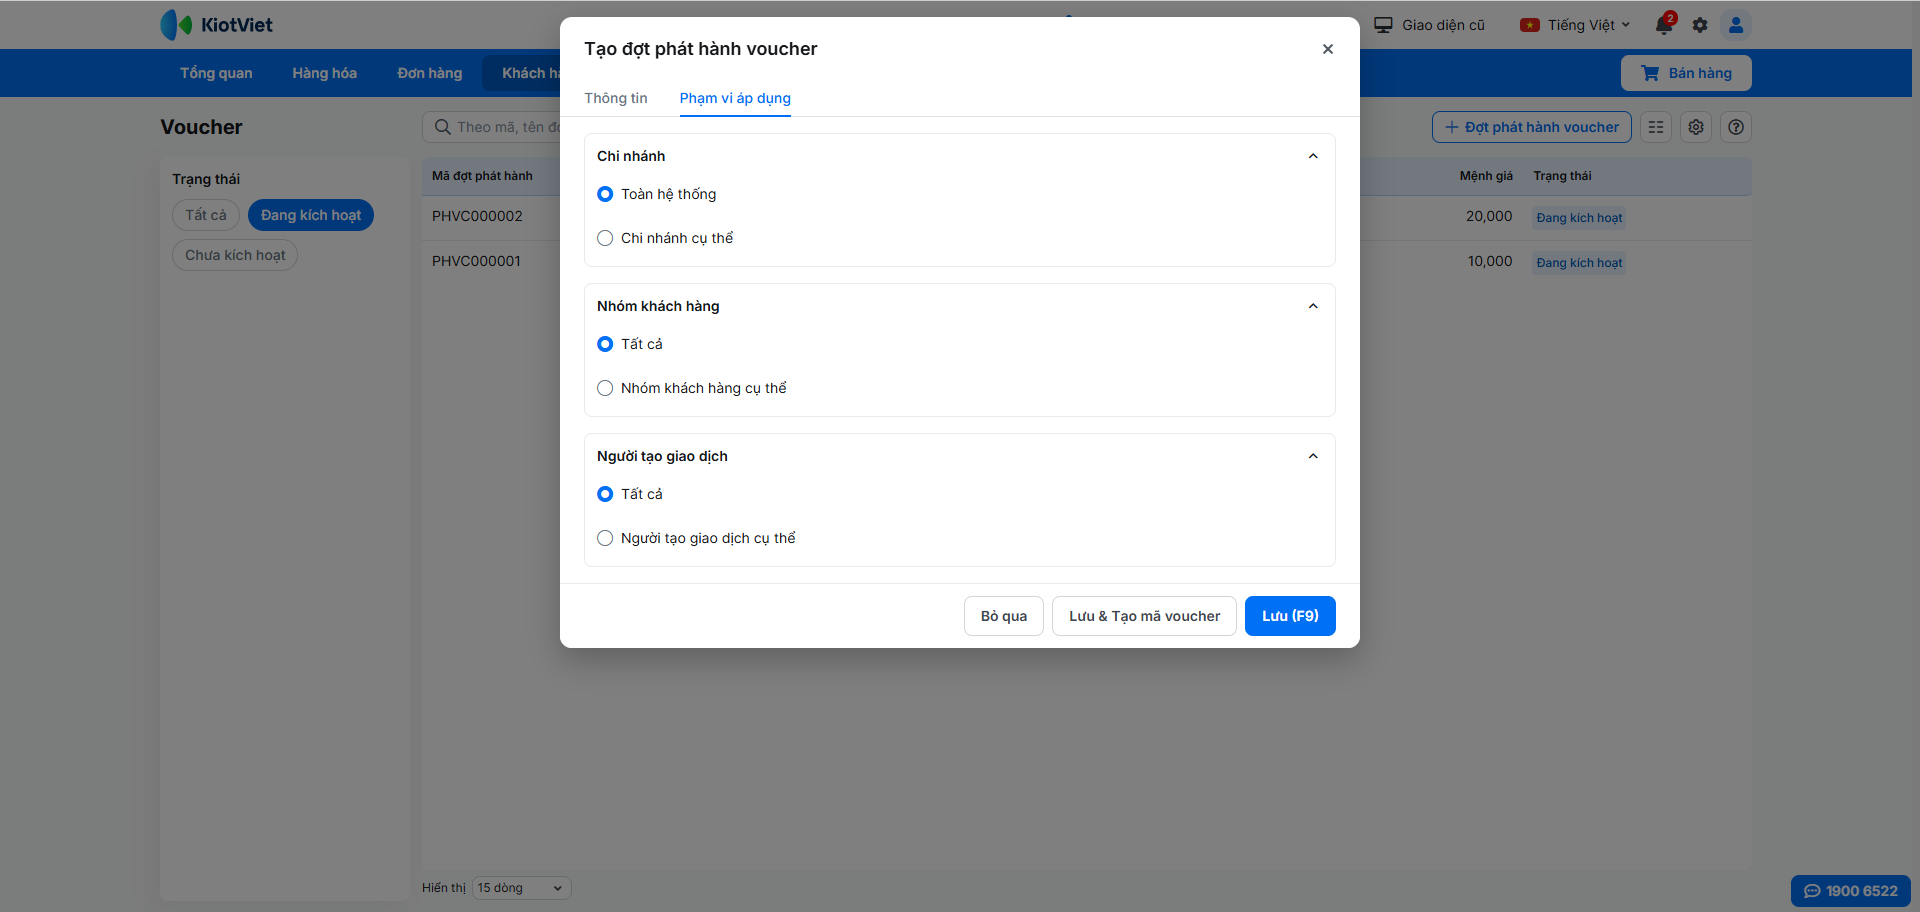
Task: Click the voucher search input field
Action: click(500, 127)
